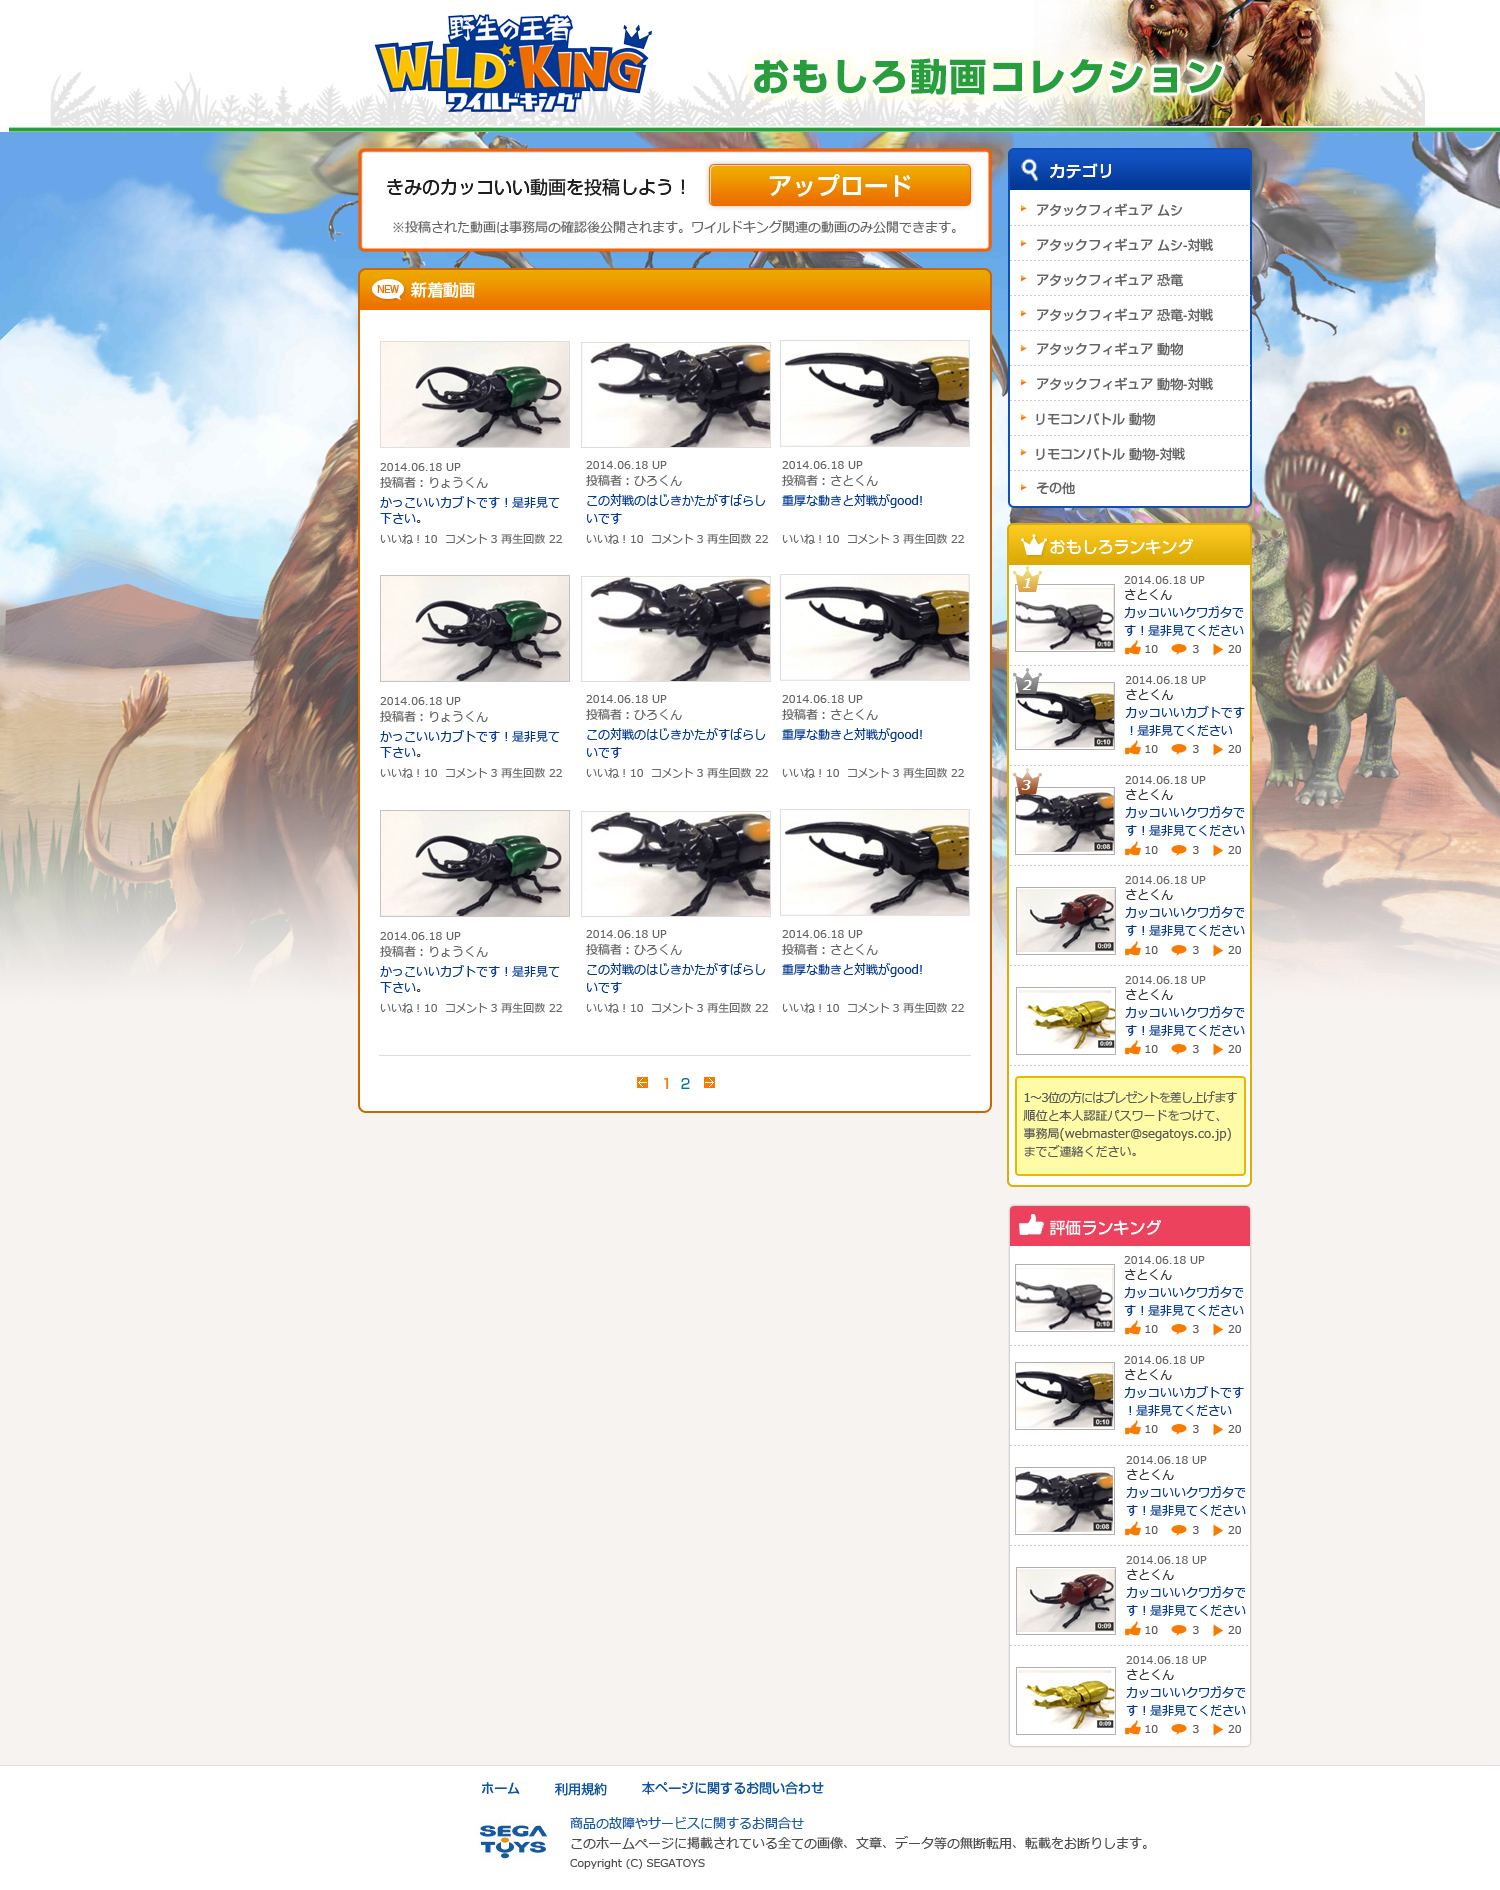Click the Wild King logo

coord(512,64)
